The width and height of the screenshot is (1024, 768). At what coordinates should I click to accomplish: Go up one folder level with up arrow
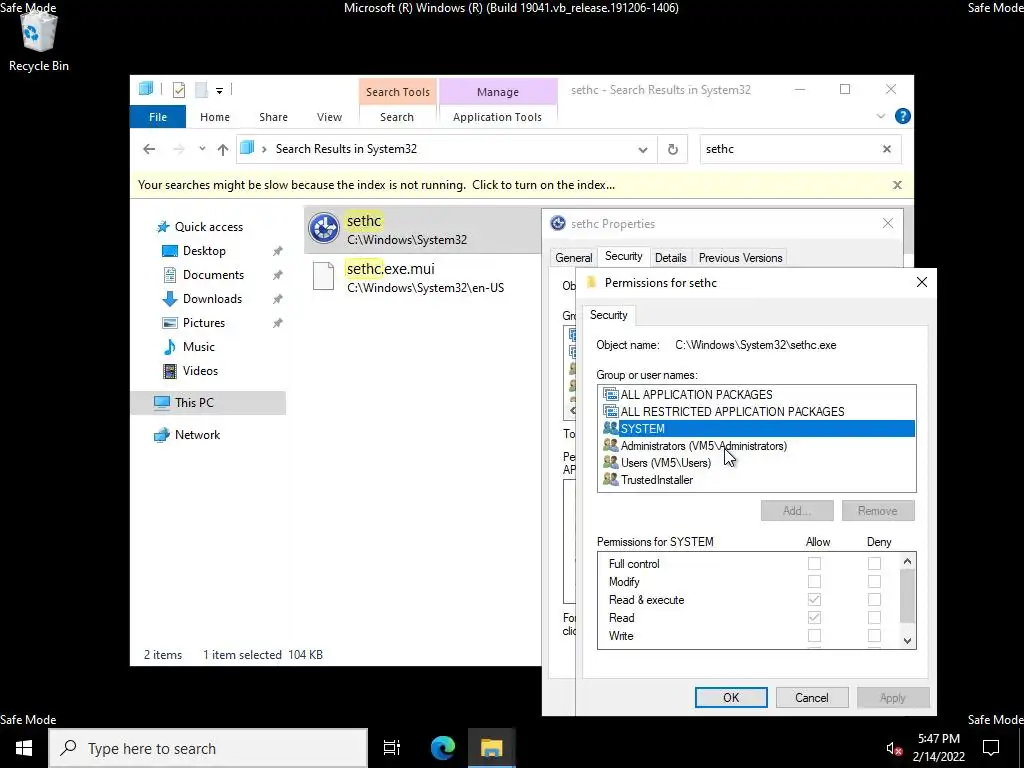click(223, 150)
